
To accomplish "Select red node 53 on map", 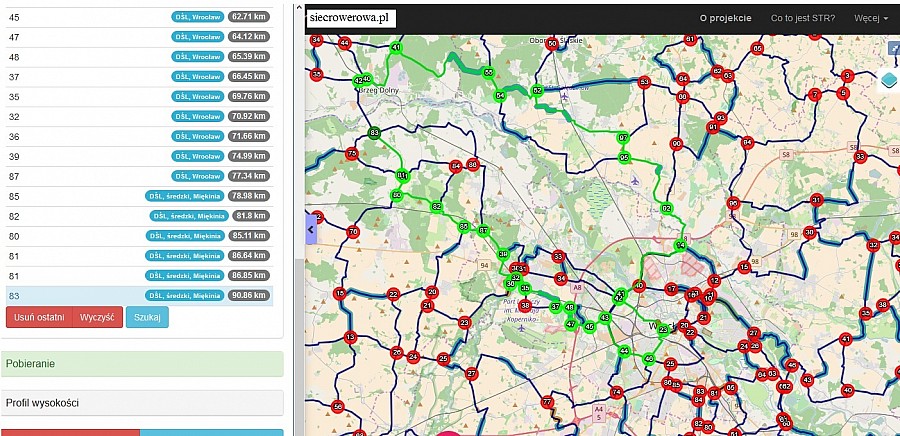I will tap(644, 82).
